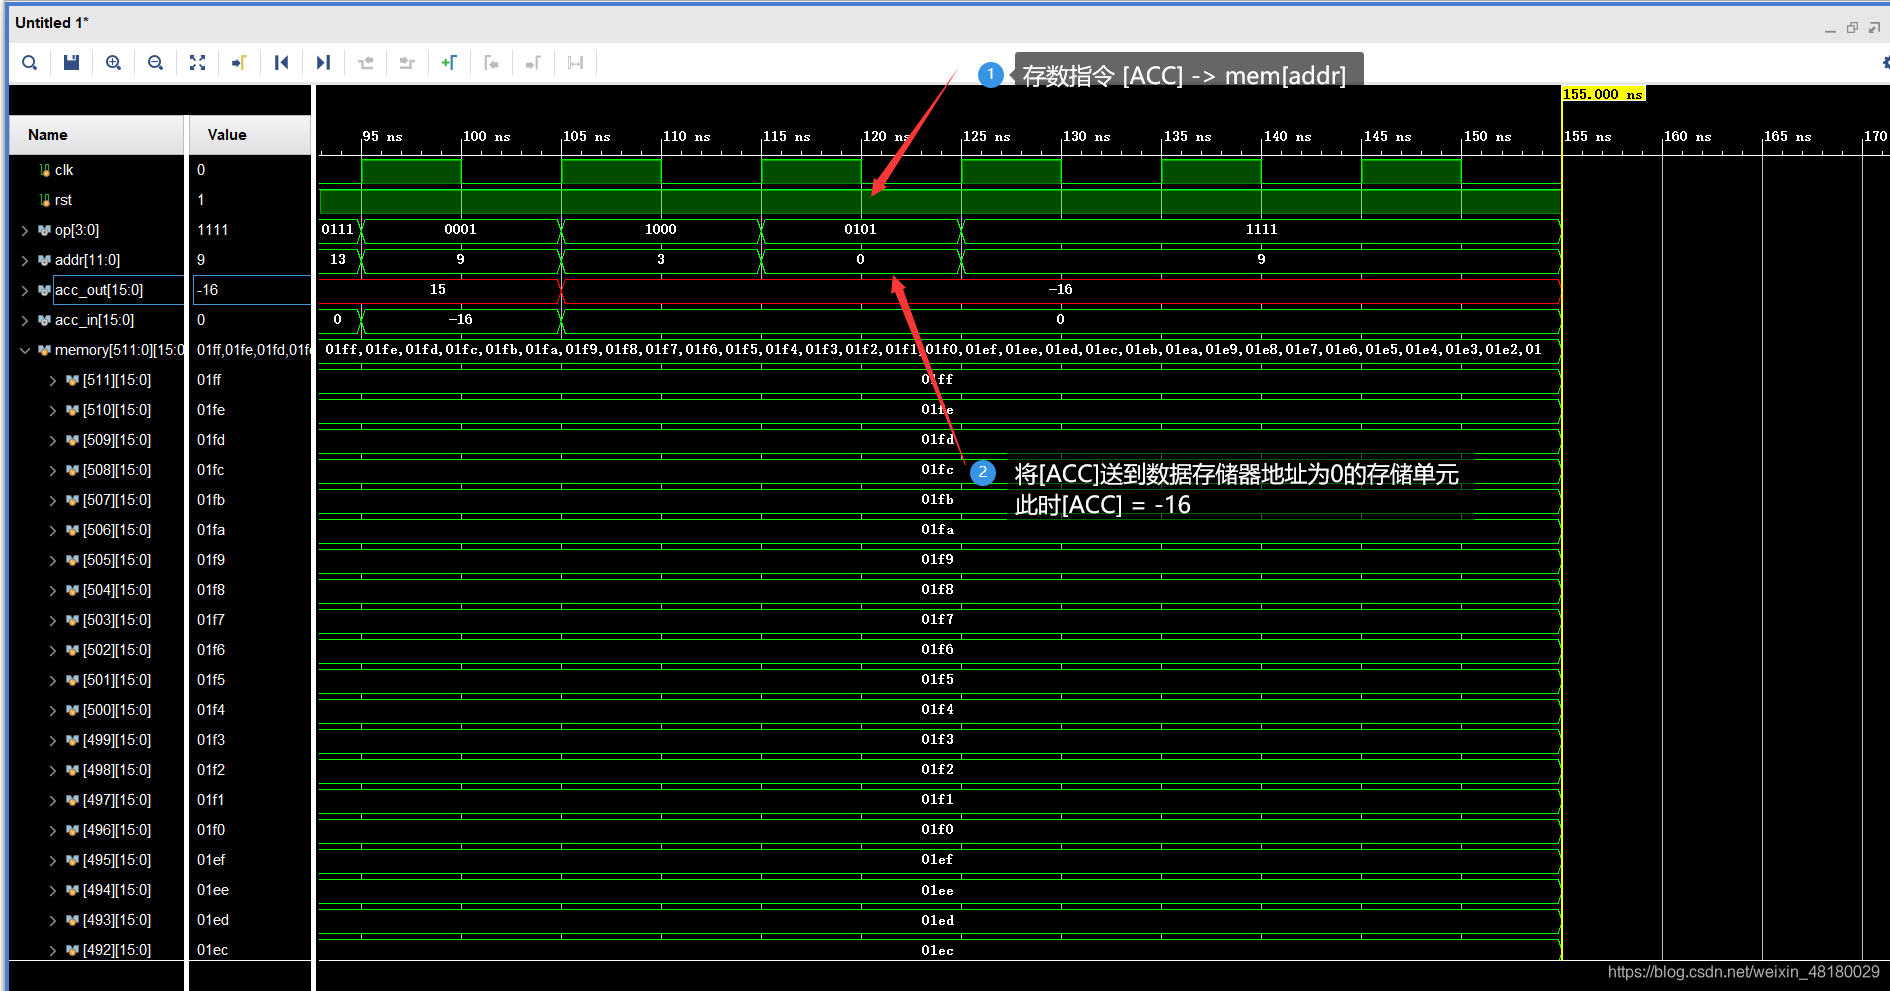Zoom in on the waveform
1890x991 pixels.
[x=114, y=63]
